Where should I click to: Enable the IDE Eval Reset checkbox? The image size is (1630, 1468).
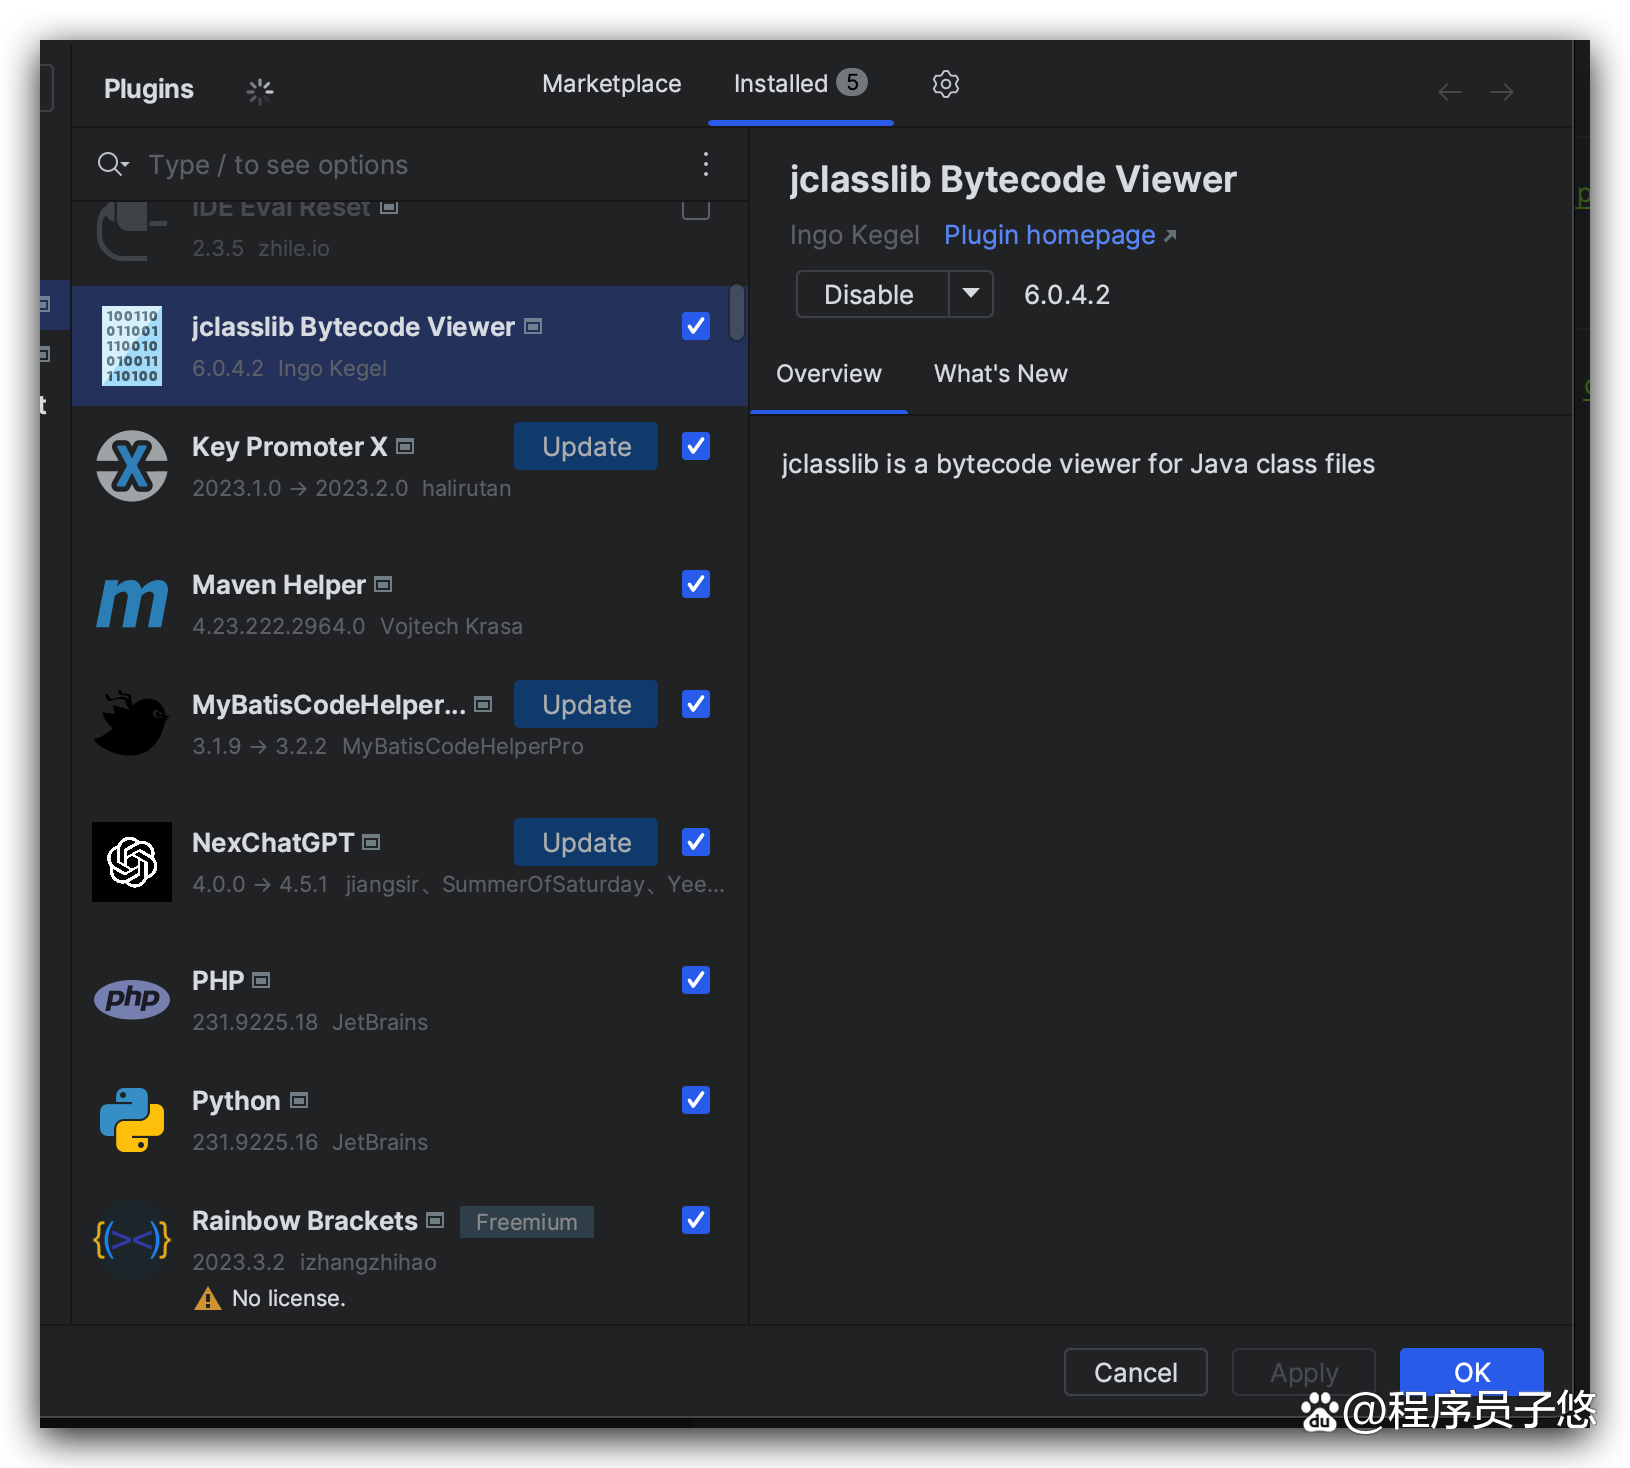(696, 208)
